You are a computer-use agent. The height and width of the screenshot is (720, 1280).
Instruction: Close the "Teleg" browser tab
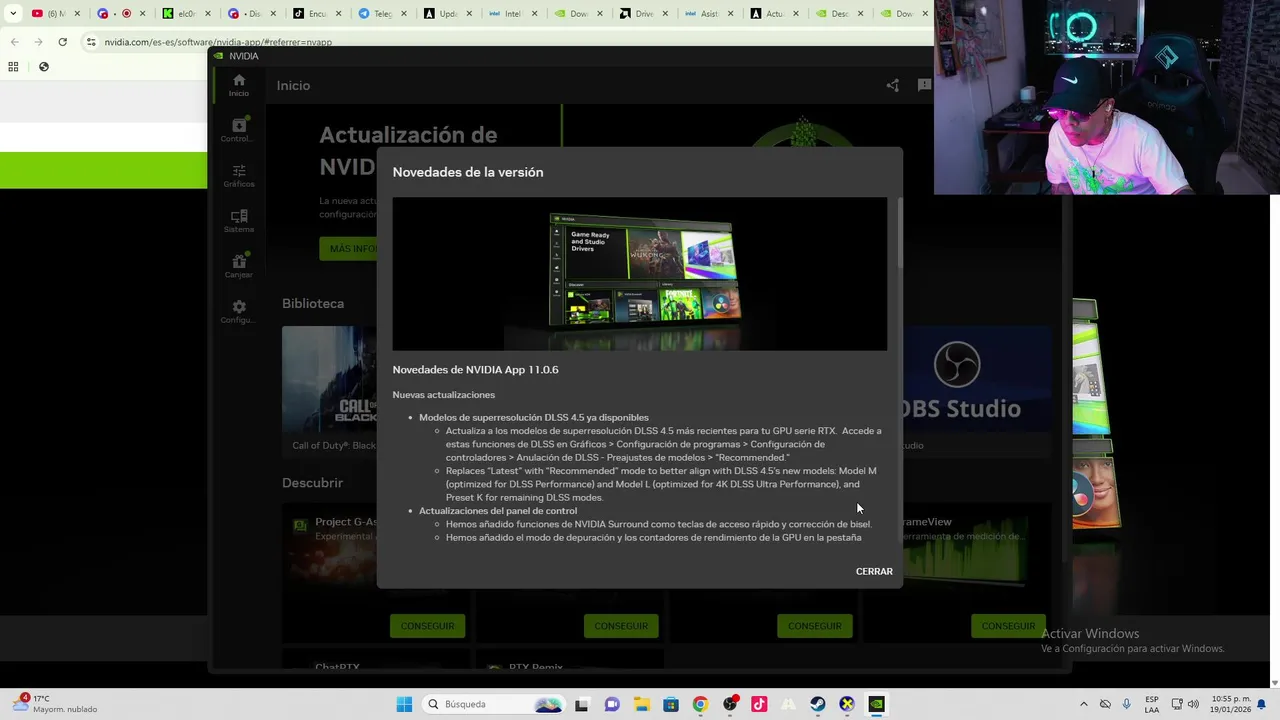404,14
